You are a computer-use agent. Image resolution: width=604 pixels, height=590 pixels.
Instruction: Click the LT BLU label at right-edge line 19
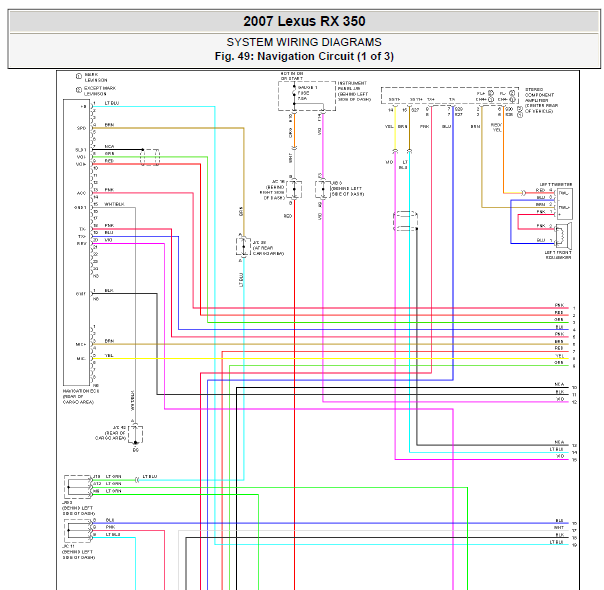[x=557, y=542]
